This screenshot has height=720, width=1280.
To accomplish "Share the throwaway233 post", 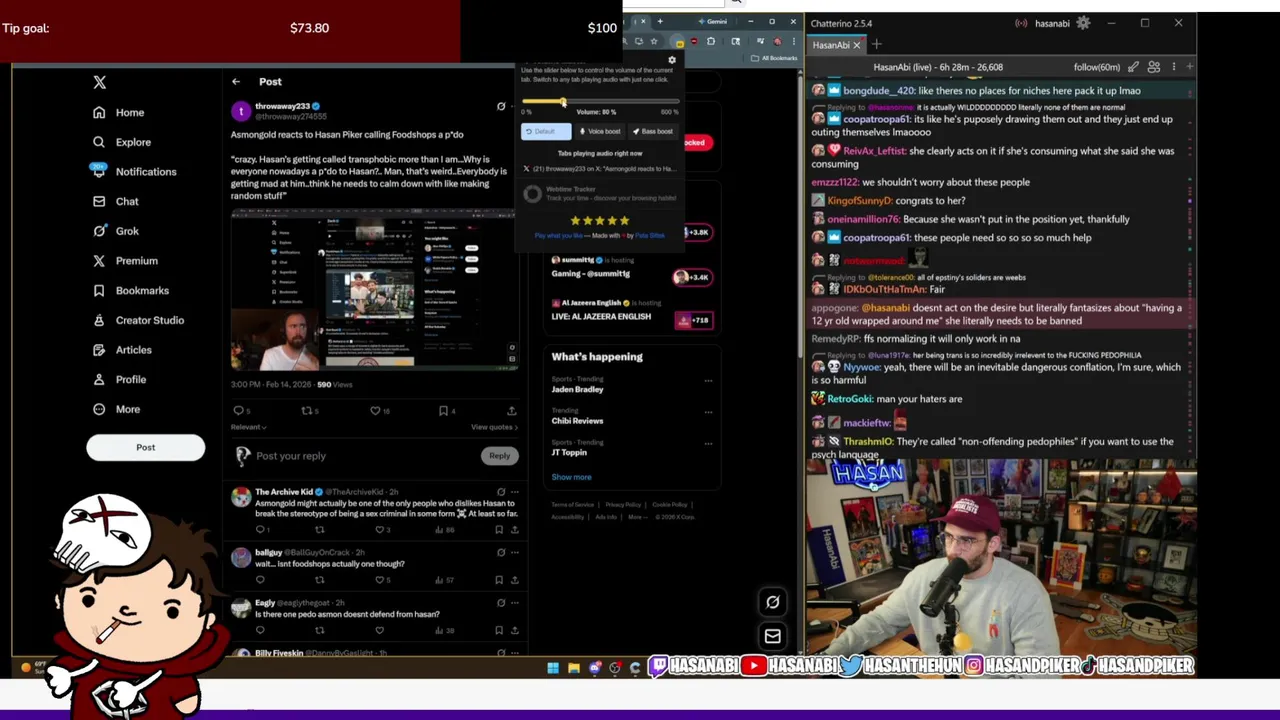I will coord(512,410).
